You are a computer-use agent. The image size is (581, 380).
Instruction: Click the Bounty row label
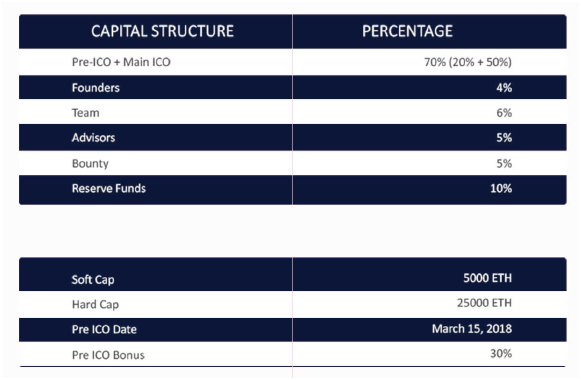[x=90, y=163]
